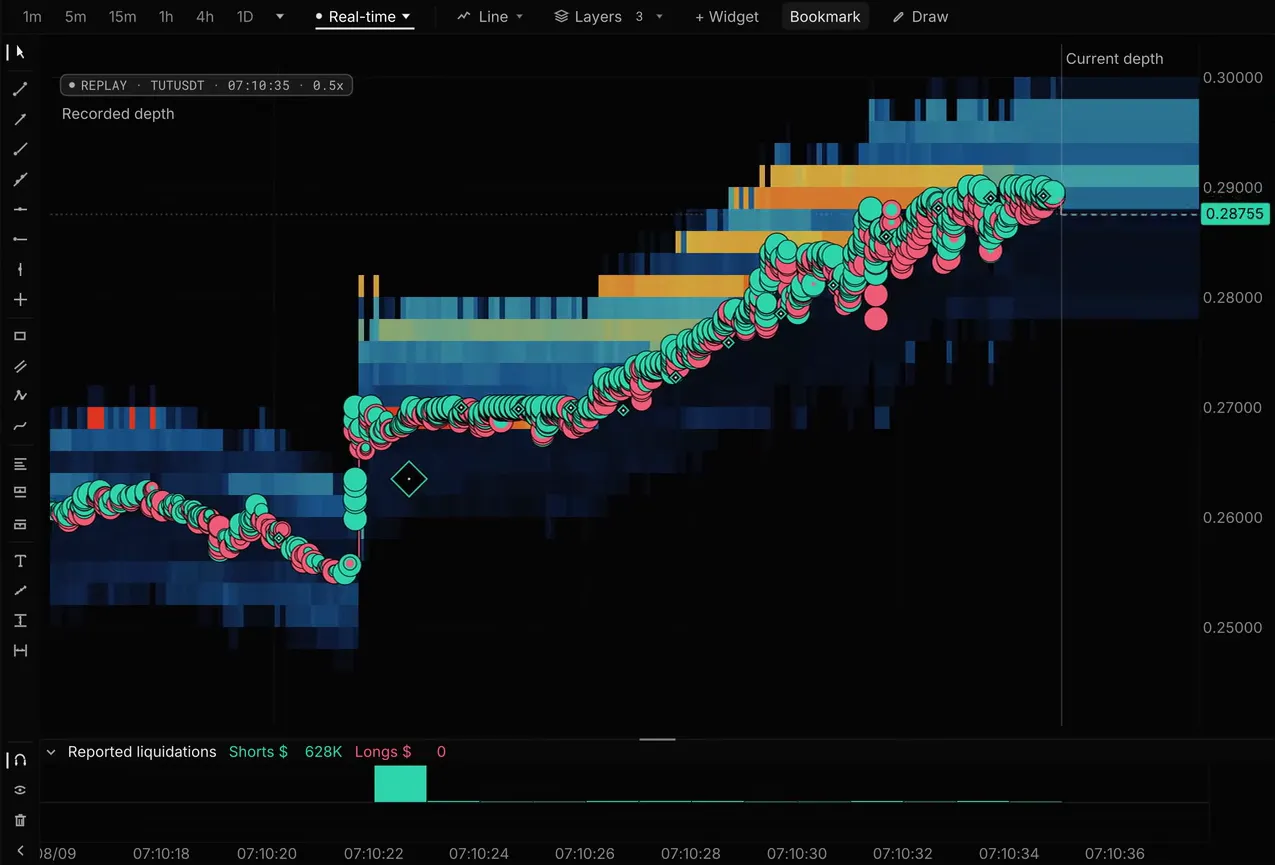Open the Line chart type dropdown

click(x=490, y=17)
